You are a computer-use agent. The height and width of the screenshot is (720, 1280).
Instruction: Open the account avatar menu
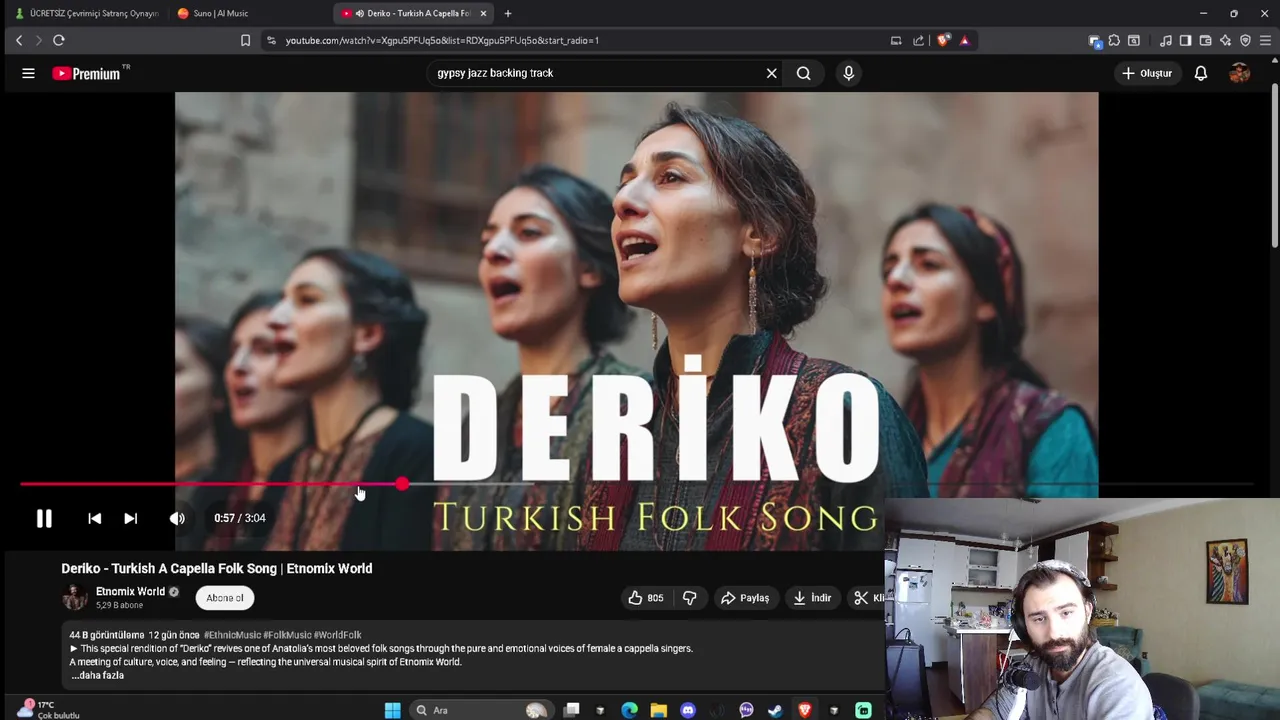coord(1240,73)
